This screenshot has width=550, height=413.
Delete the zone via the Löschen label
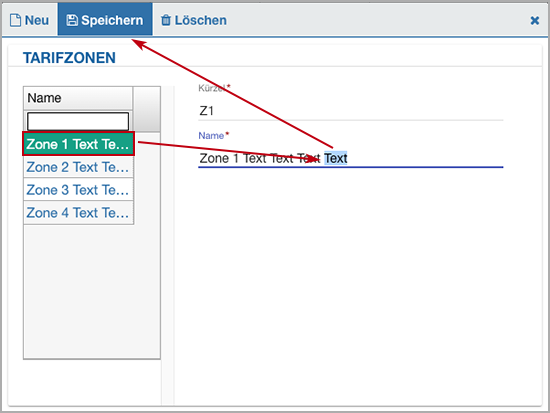point(201,20)
